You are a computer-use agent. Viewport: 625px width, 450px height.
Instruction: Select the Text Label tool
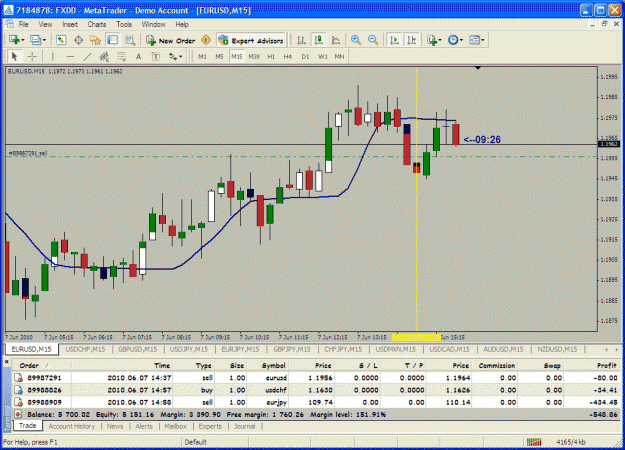click(156, 57)
